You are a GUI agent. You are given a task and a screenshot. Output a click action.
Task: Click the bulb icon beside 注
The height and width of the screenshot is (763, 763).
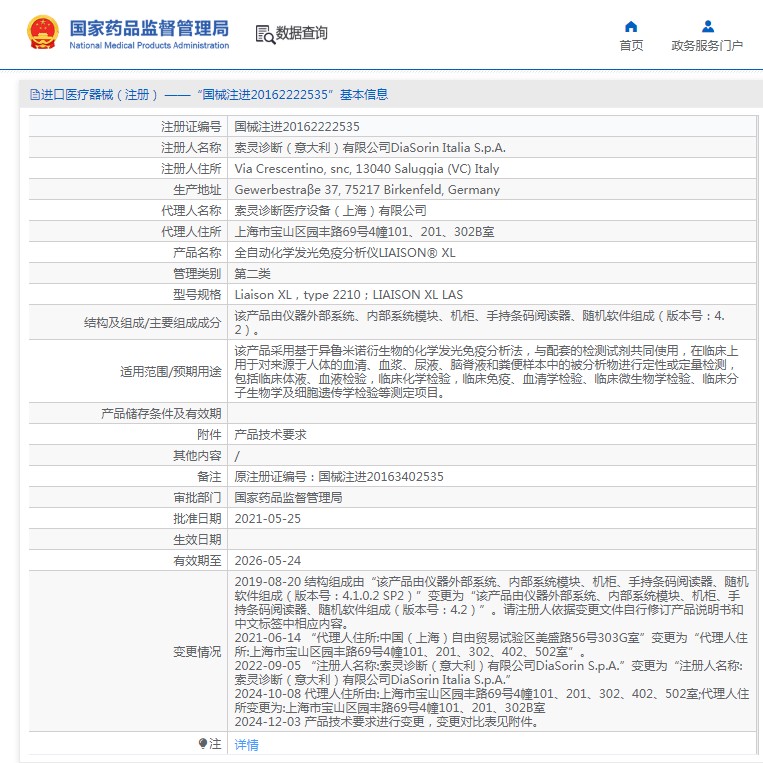(203, 744)
